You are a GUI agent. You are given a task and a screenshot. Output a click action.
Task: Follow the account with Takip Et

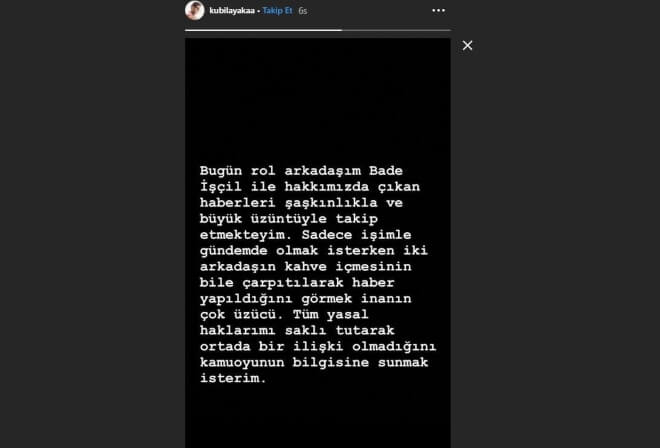click(277, 11)
